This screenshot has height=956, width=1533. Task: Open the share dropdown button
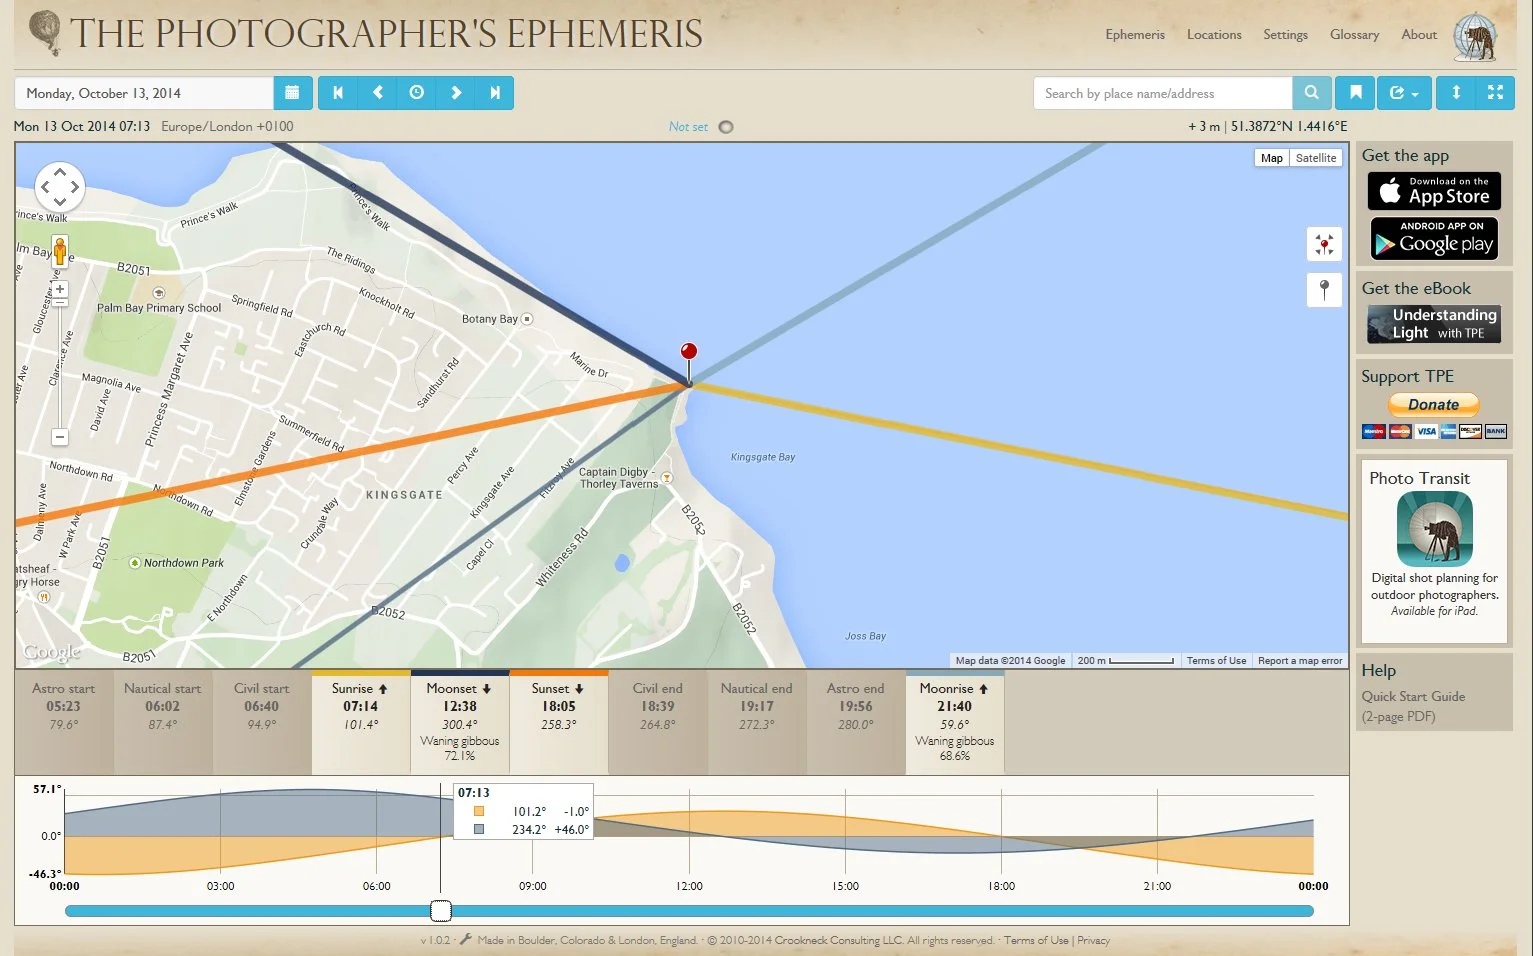[1404, 93]
